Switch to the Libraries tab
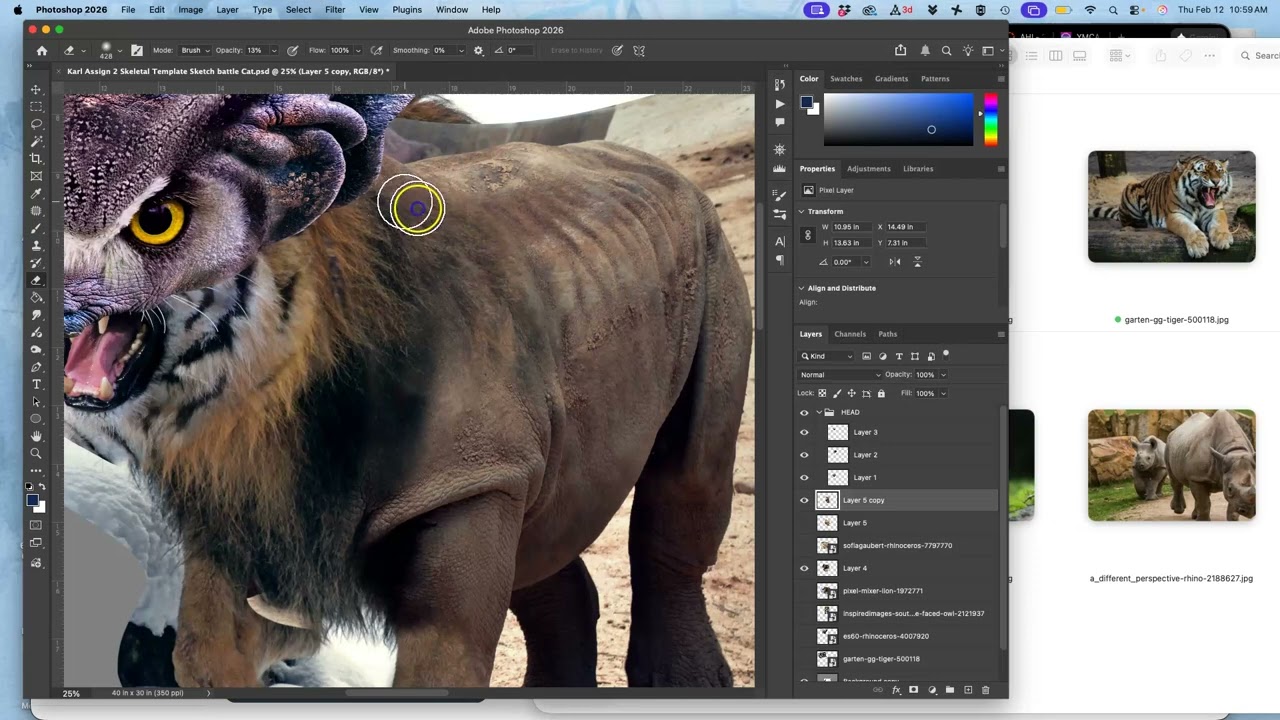1280x720 pixels. (918, 168)
